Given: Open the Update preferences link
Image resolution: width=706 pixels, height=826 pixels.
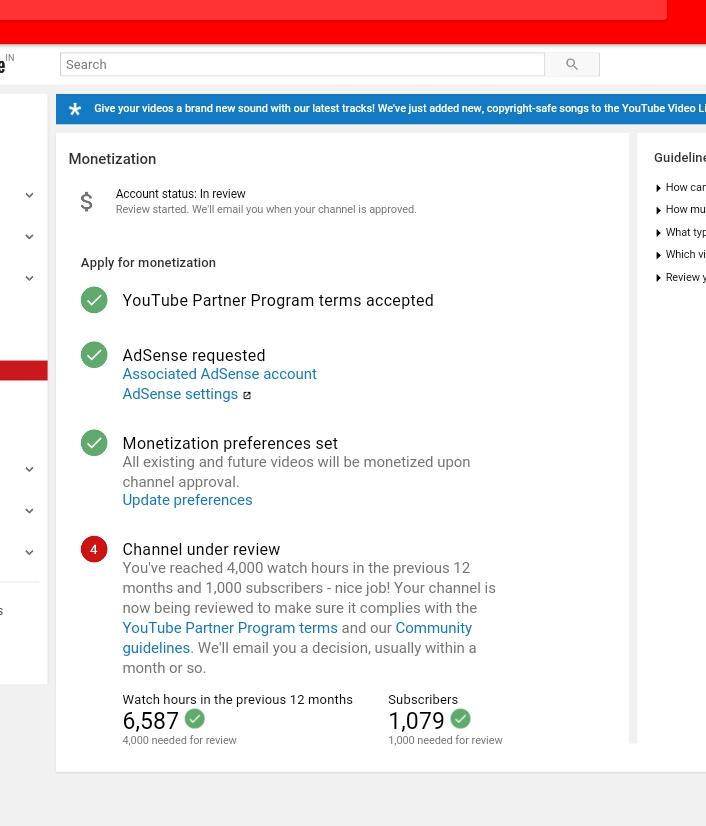Looking at the screenshot, I should coord(187,500).
